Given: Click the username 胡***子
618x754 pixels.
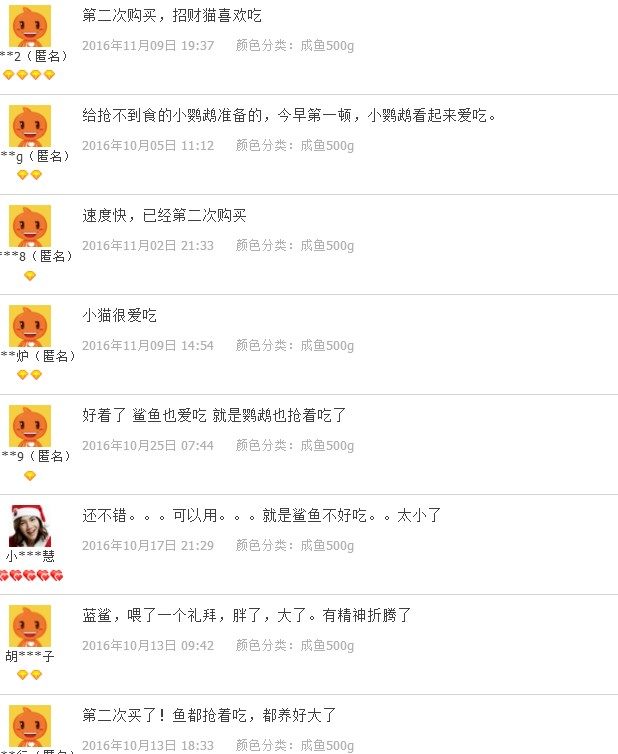Looking at the screenshot, I should coord(30,656).
